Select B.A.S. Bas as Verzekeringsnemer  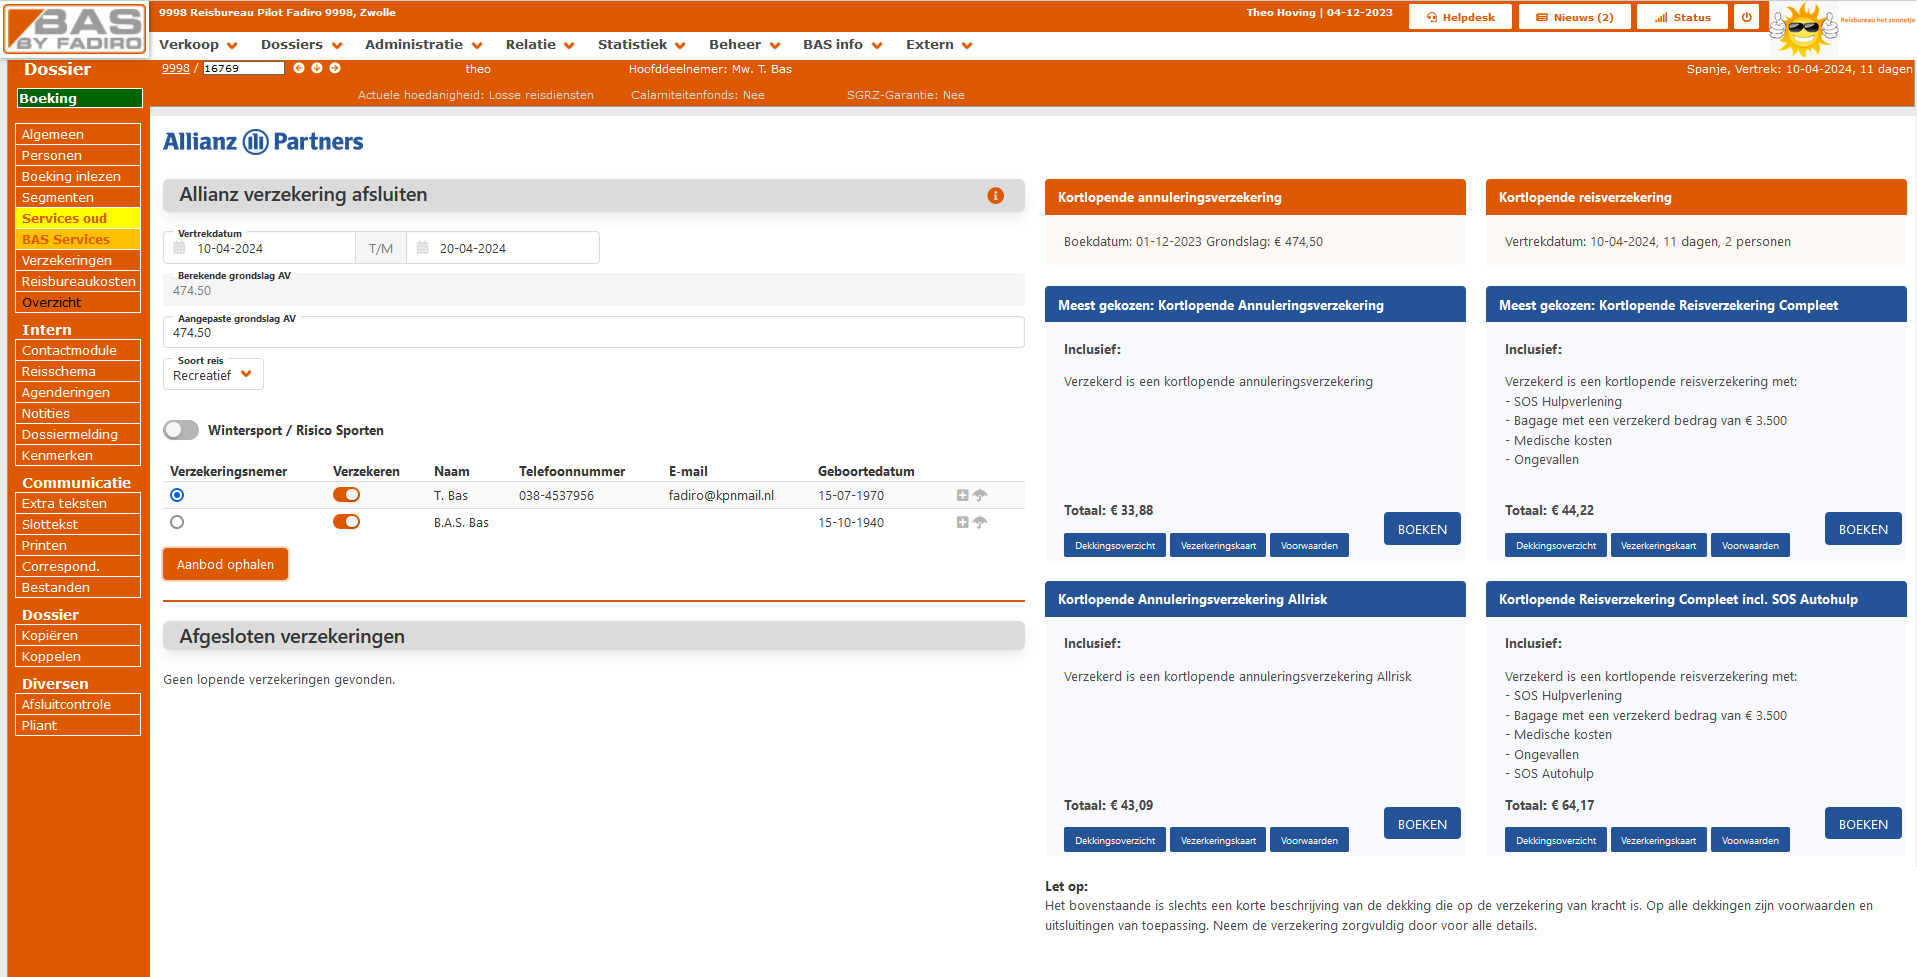177,522
